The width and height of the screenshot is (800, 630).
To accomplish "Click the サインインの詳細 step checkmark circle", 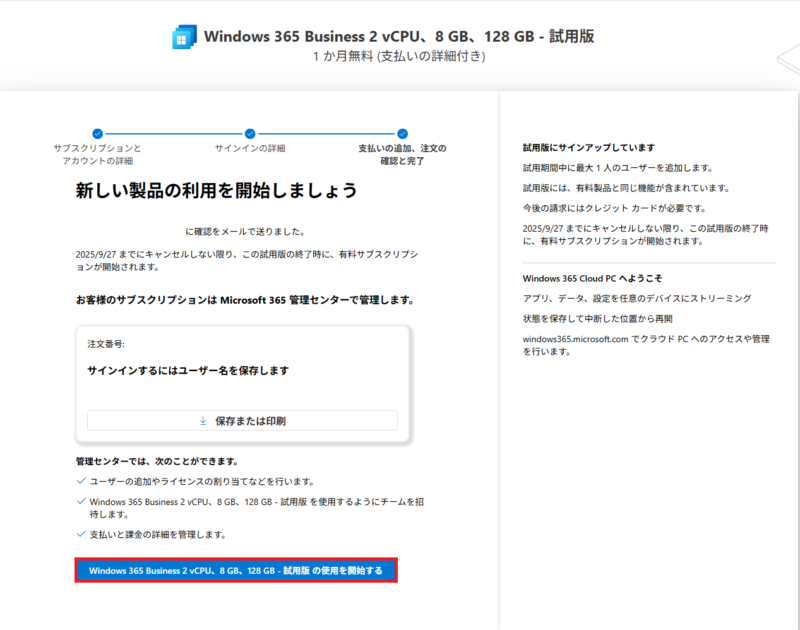I will (x=250, y=134).
